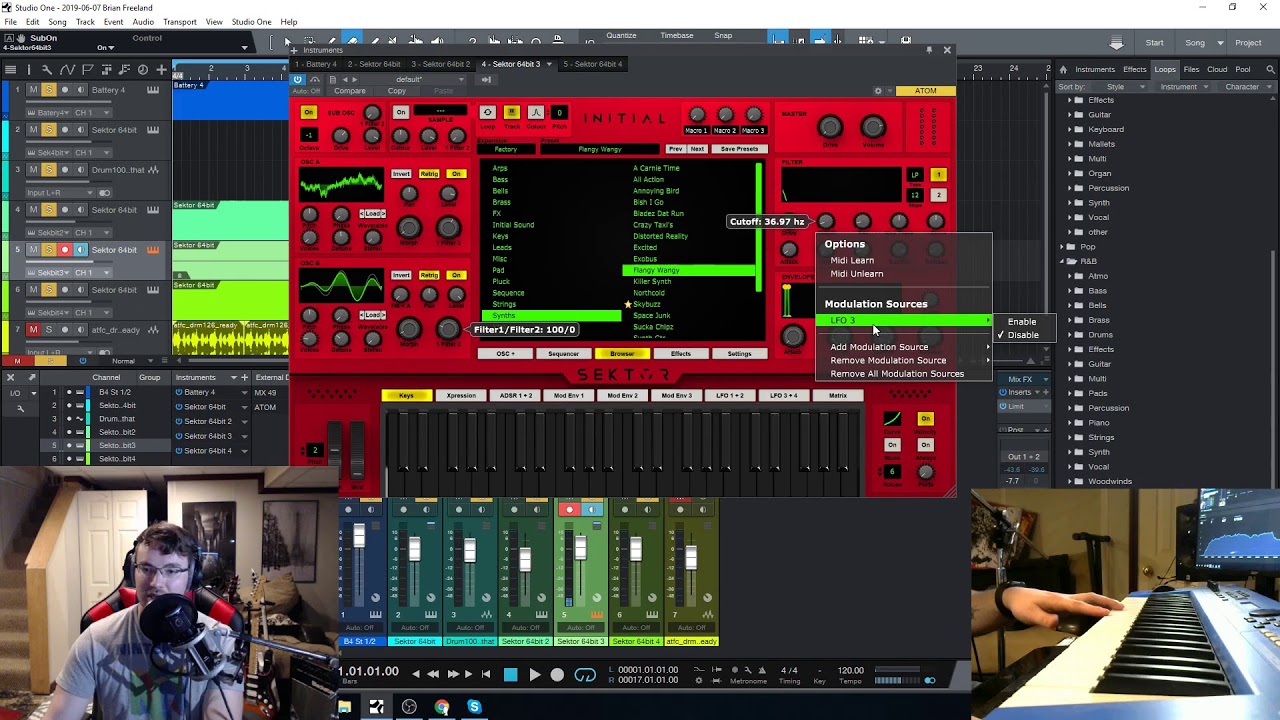Toggle Sample On button
The width and height of the screenshot is (1280, 720).
click(x=401, y=112)
